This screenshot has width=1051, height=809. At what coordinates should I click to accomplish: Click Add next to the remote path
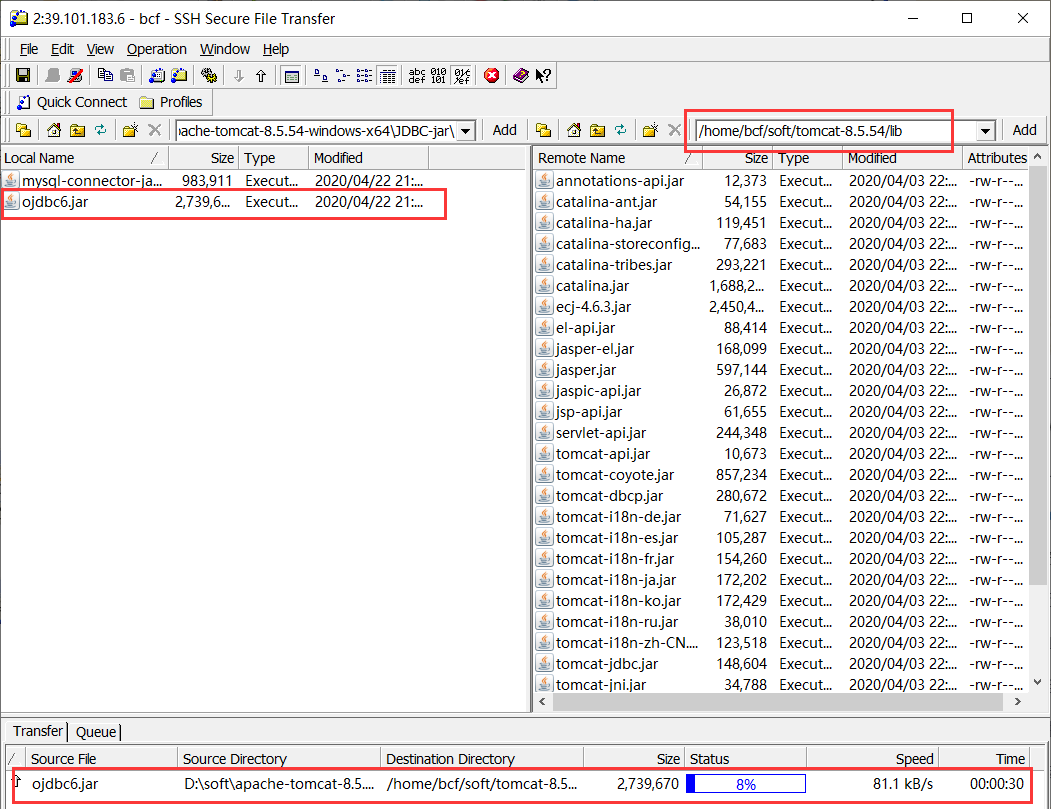[x=1024, y=130]
